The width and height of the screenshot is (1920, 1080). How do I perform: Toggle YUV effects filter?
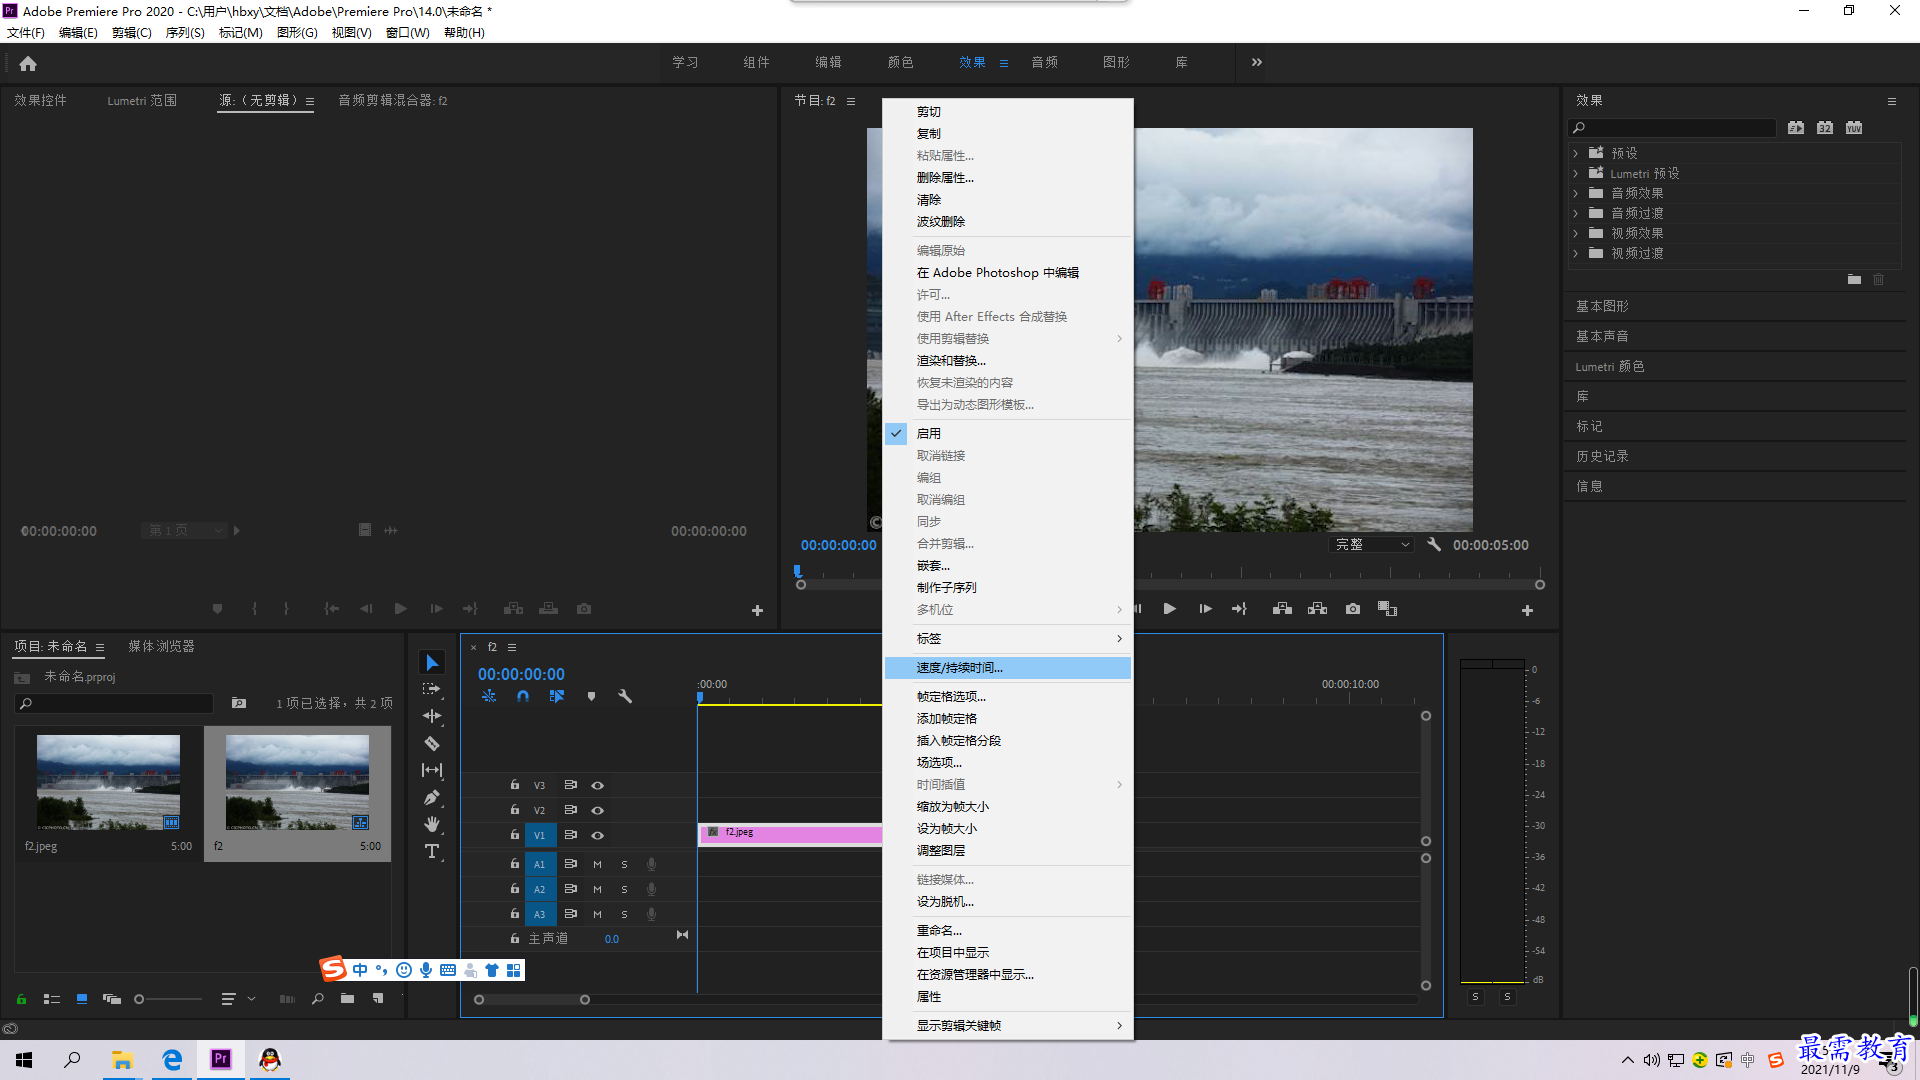pyautogui.click(x=1854, y=127)
